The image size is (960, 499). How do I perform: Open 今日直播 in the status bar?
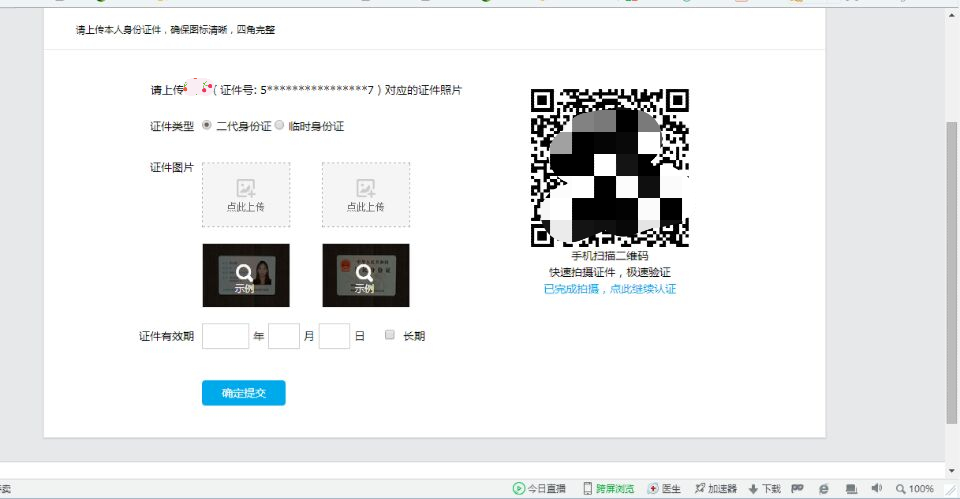pos(539,489)
